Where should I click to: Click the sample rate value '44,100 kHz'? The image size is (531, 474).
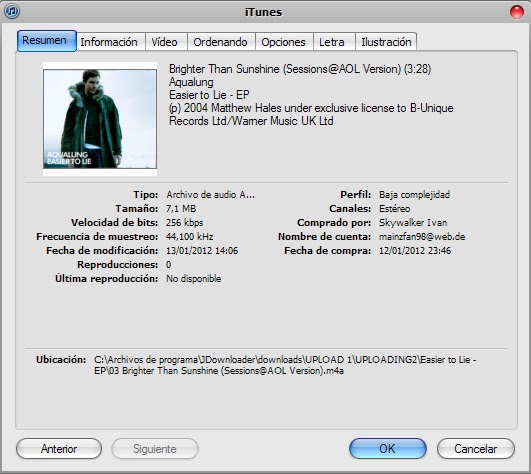(x=190, y=236)
